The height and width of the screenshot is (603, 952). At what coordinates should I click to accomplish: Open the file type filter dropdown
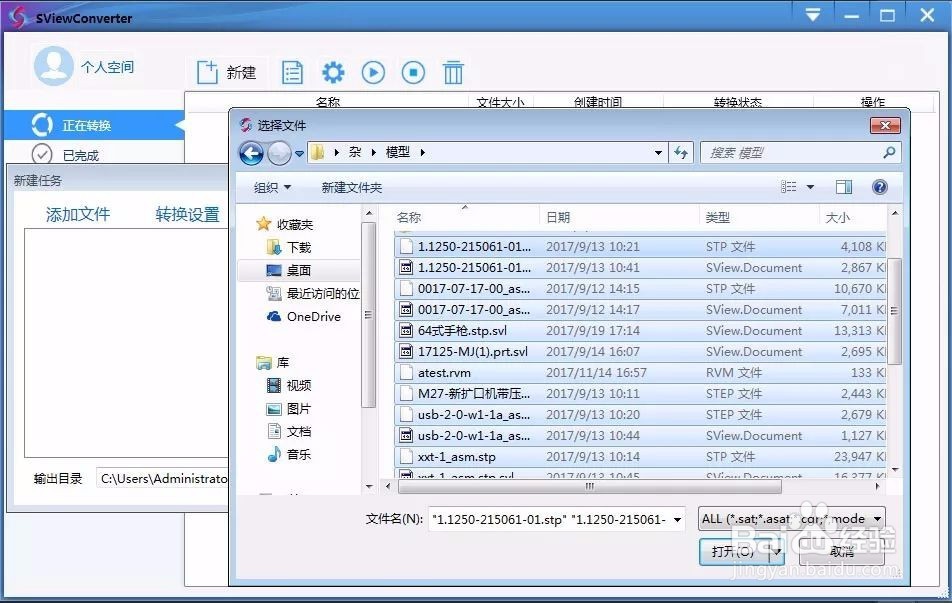pos(874,519)
